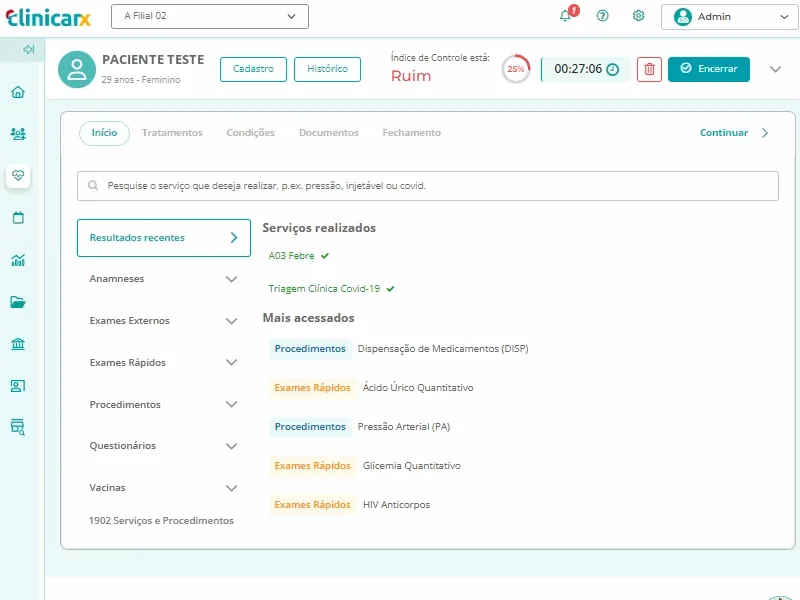Open Ácido Úrico Quantitativo exam
Screen dimensions: 800x600
point(418,387)
